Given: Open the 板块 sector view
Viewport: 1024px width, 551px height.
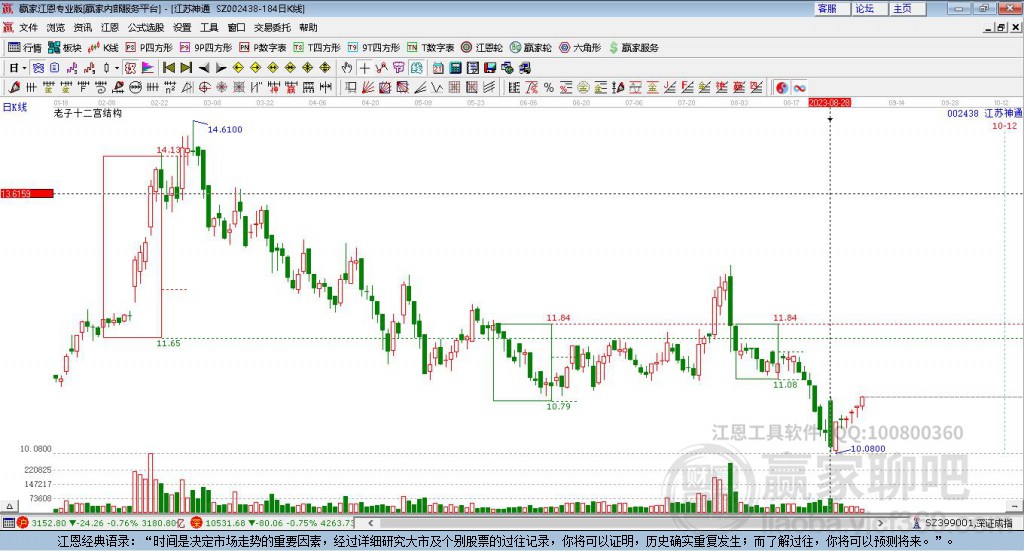Looking at the screenshot, I should click(x=64, y=48).
